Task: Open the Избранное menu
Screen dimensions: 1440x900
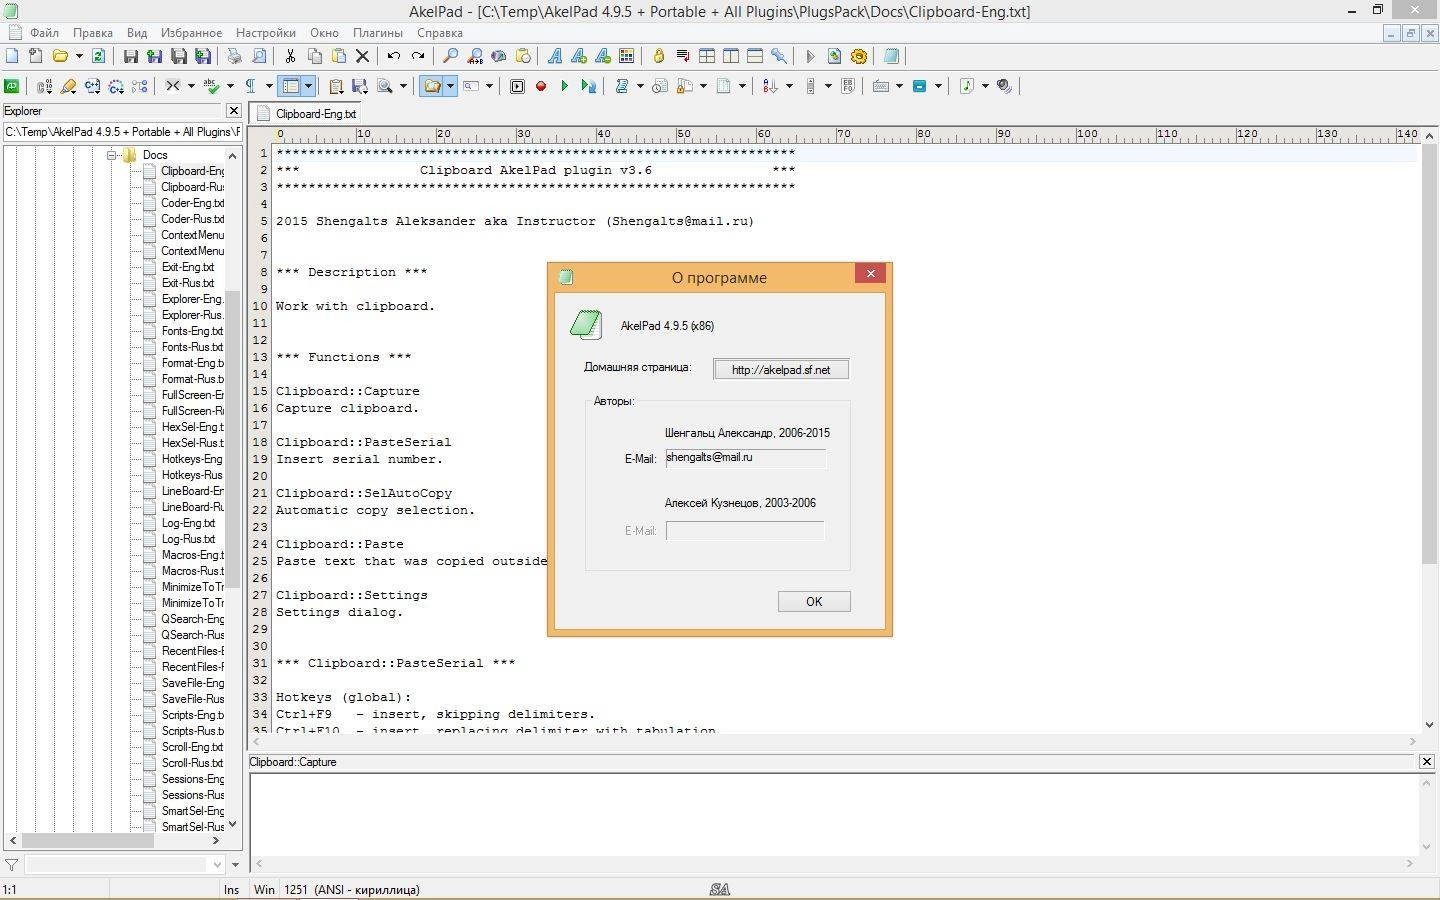Action: click(x=191, y=33)
